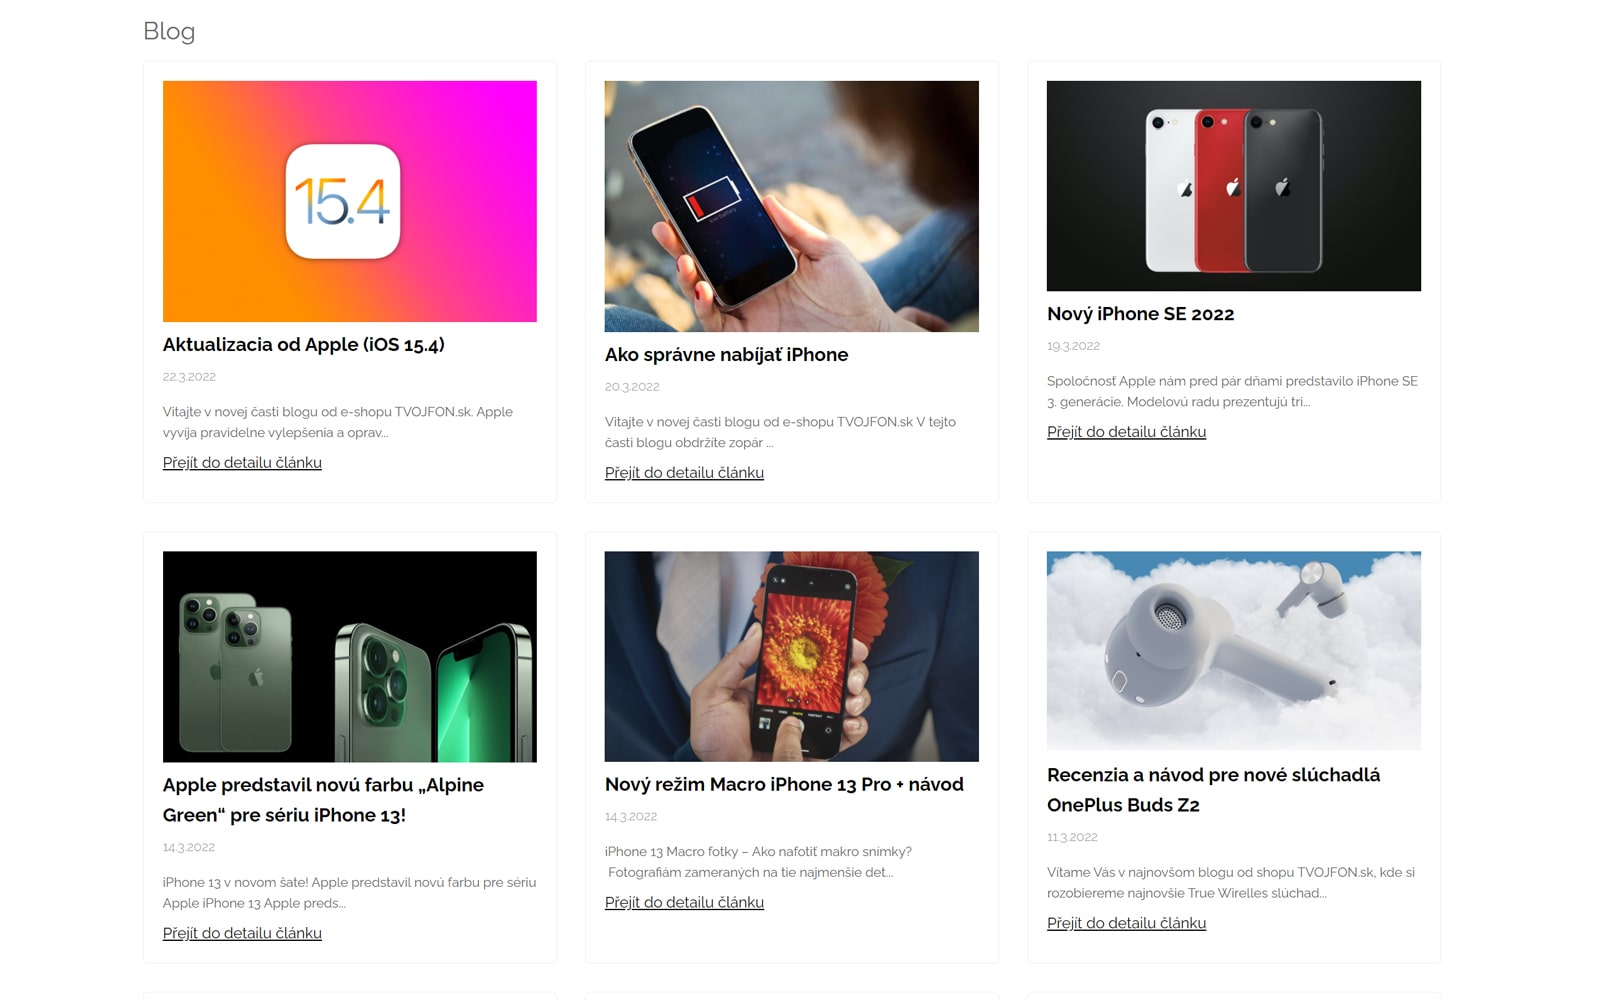This screenshot has width=1600, height=1000.
Task: Open the OnePlus Buds Z2 review title
Action: [1213, 790]
